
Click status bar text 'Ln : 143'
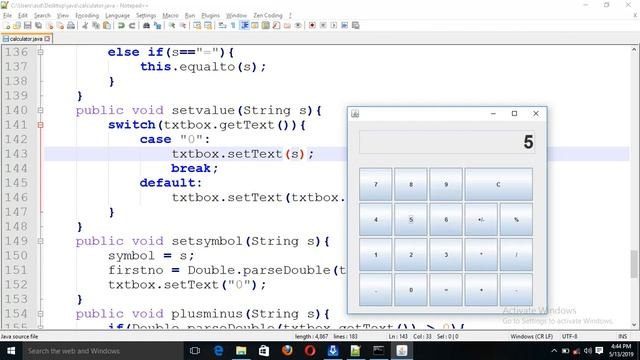[x=398, y=336]
